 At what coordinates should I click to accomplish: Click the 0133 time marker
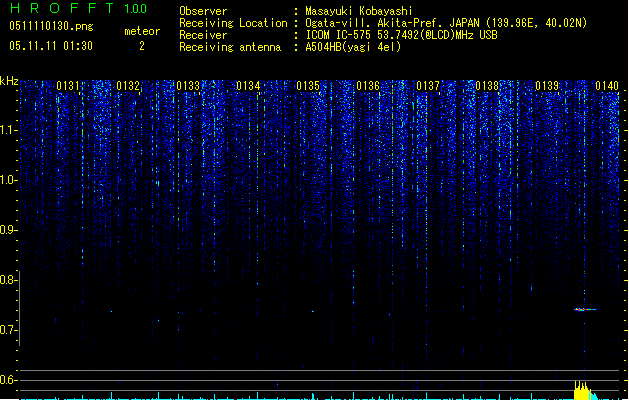188,86
